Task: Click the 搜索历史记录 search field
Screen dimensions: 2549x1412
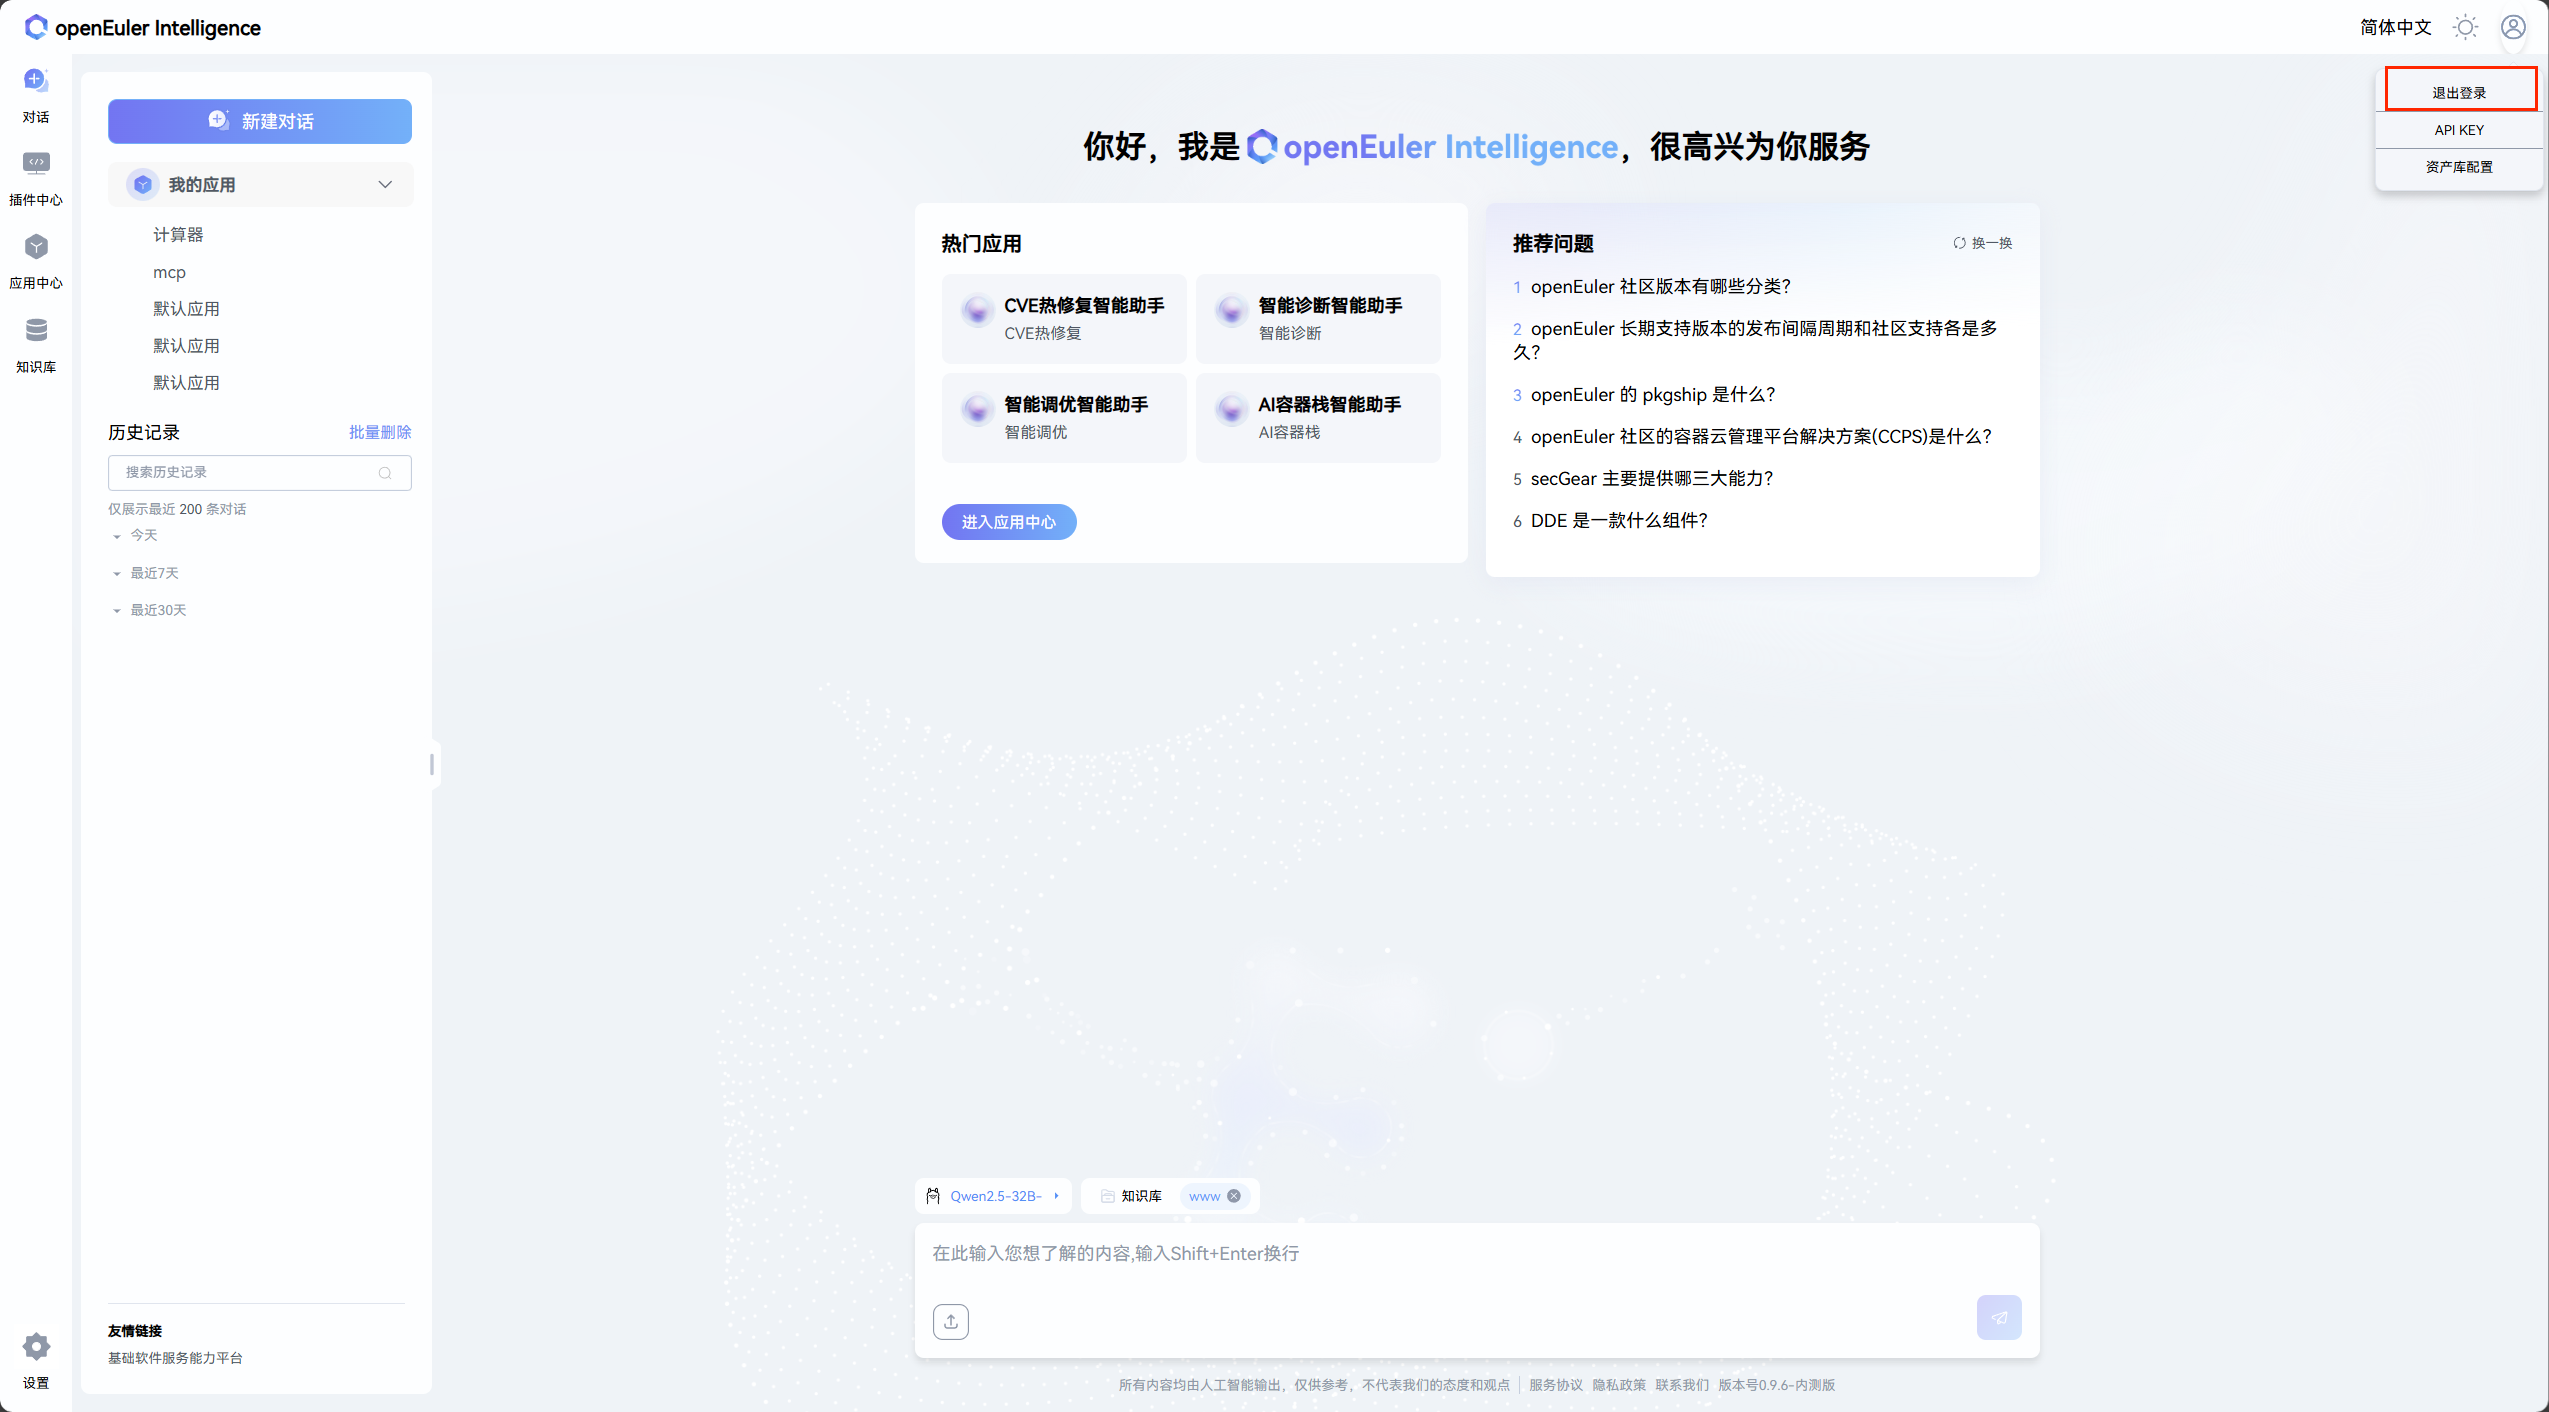Action: click(250, 472)
